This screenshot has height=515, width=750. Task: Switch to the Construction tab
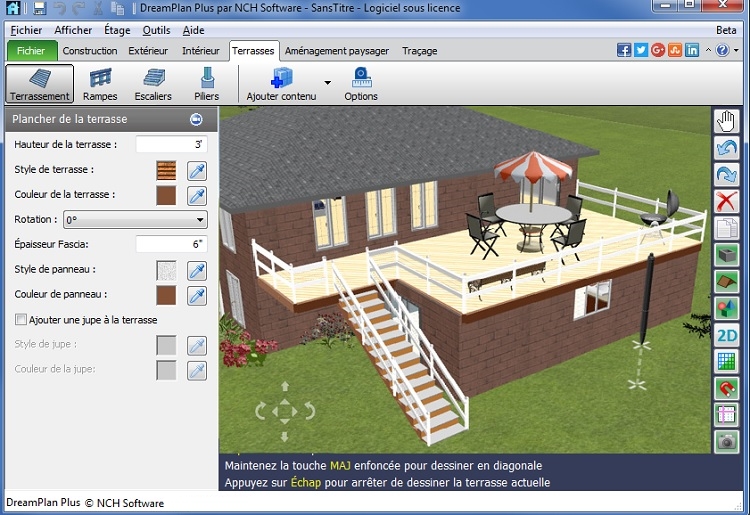[x=90, y=51]
